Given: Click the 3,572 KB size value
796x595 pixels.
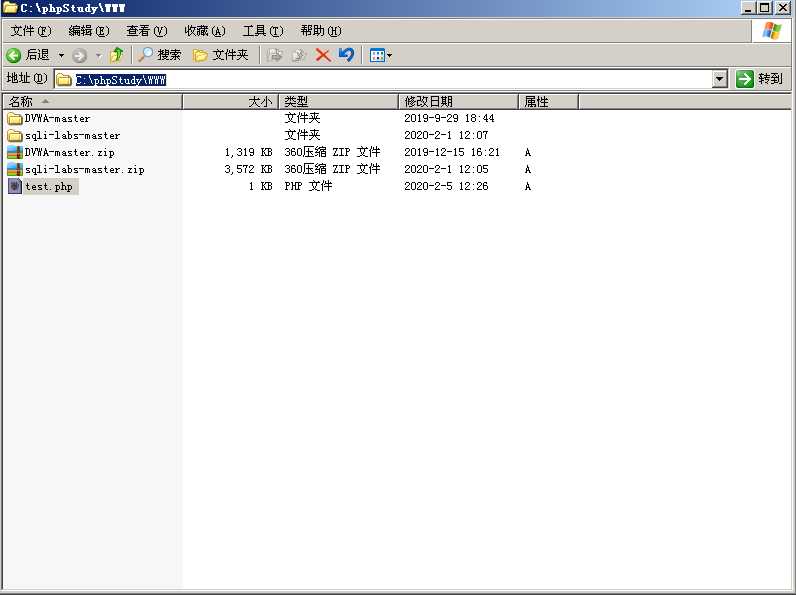Looking at the screenshot, I should tap(248, 169).
